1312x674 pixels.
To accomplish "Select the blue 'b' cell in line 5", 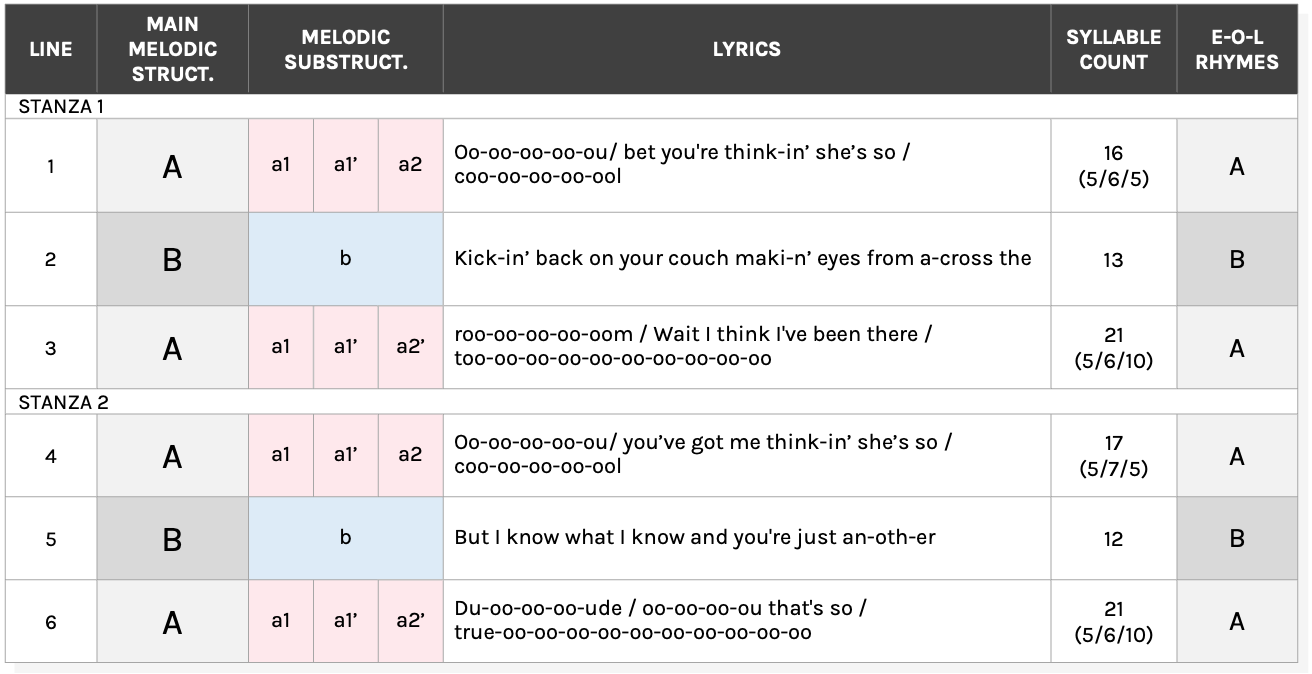I will click(345, 538).
